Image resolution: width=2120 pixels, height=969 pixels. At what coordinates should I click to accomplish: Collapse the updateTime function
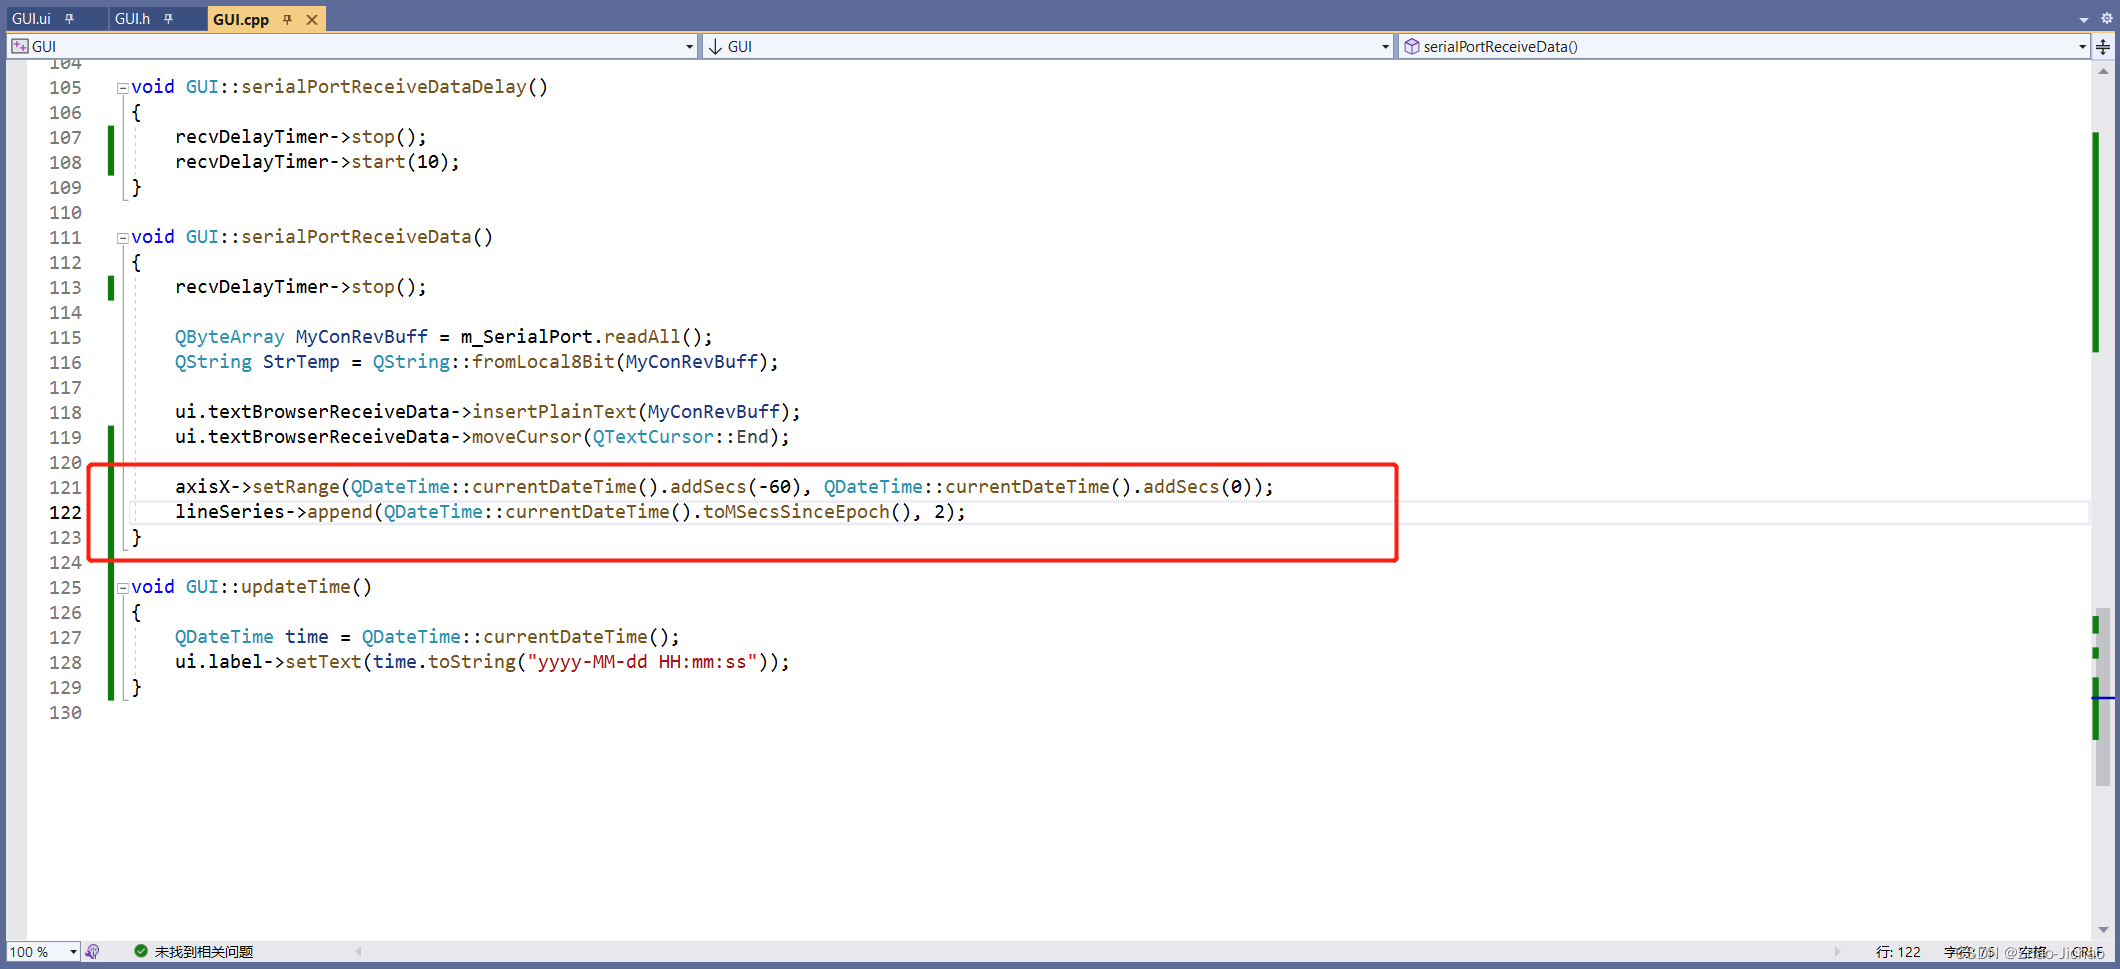(x=122, y=588)
